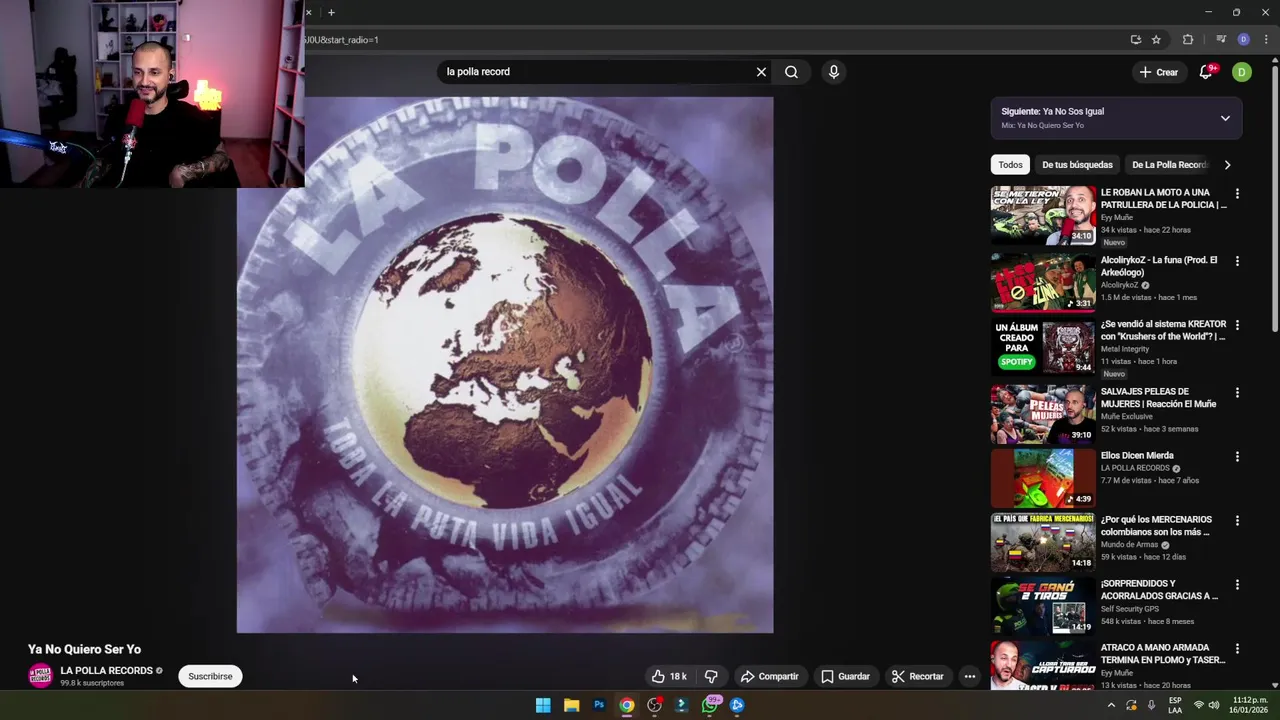Open File Explorer from the taskbar
1280x720 pixels.
pos(571,705)
